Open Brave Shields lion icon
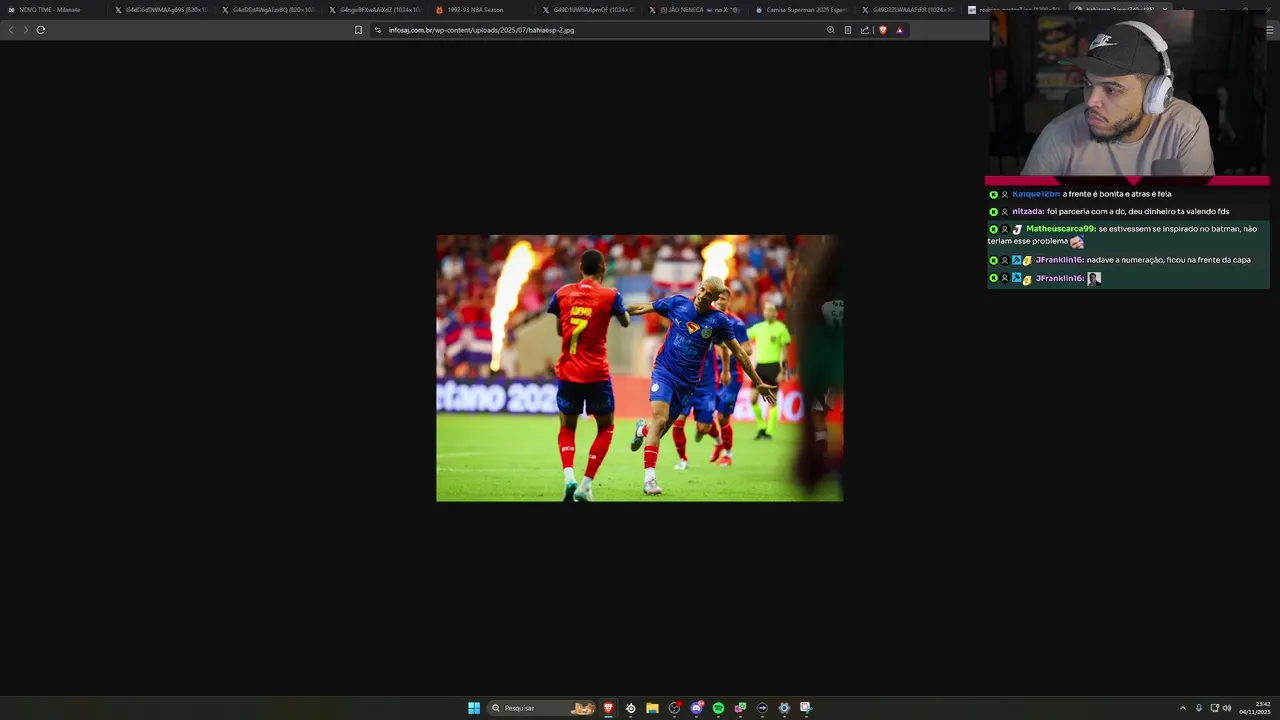The width and height of the screenshot is (1280, 720). [x=882, y=30]
